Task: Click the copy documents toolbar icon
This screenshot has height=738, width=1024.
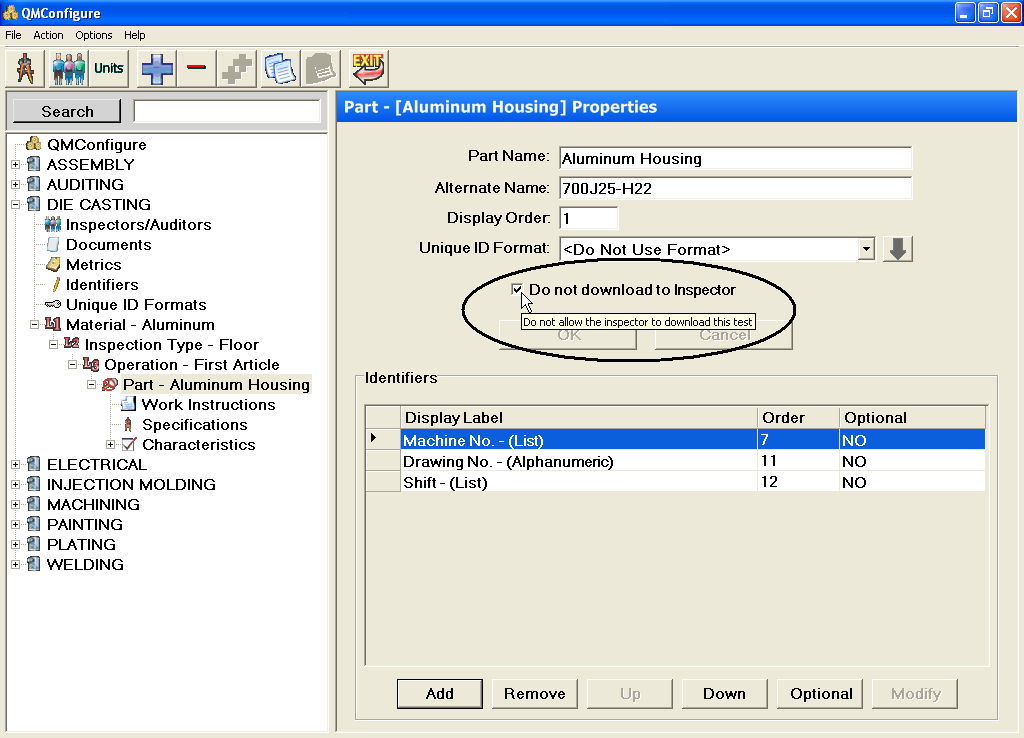Action: [x=281, y=69]
